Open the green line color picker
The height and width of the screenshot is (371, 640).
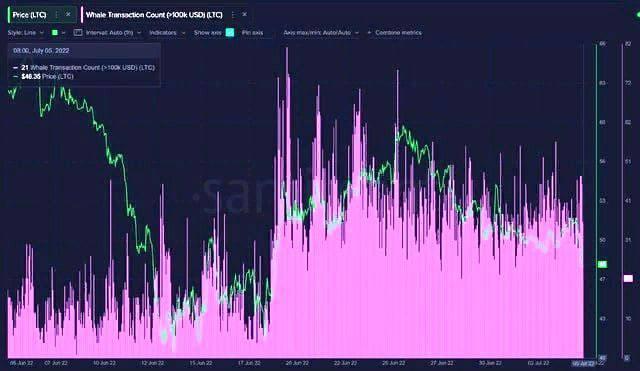58,33
